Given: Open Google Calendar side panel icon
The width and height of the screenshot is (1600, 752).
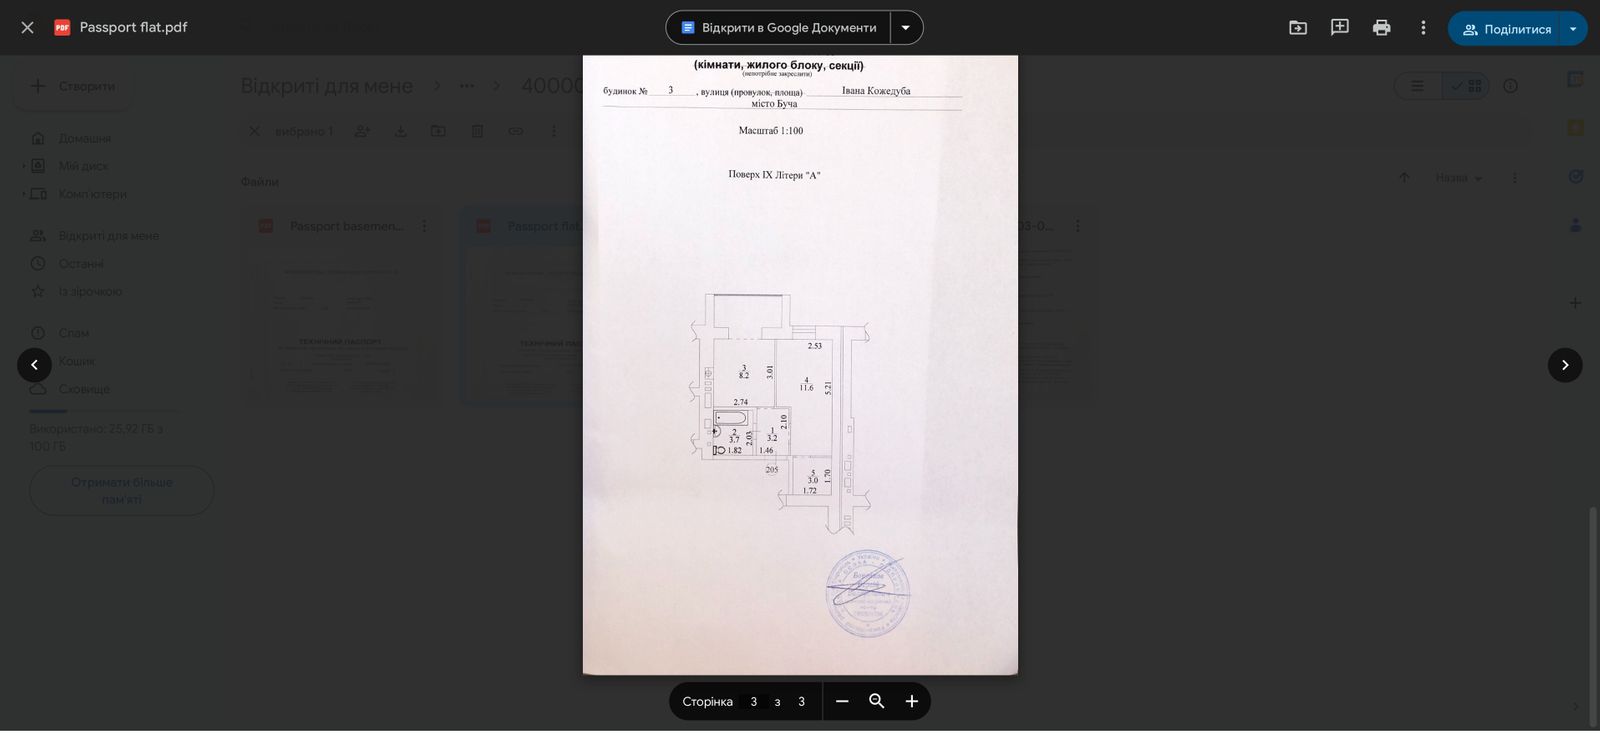Looking at the screenshot, I should pos(1575,79).
